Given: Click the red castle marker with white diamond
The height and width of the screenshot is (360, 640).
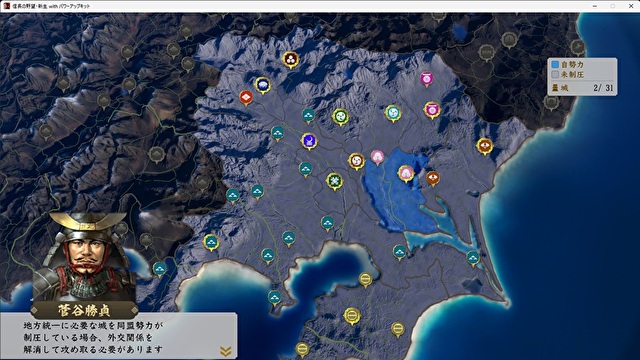Looking at the screenshot, I should (246, 97).
